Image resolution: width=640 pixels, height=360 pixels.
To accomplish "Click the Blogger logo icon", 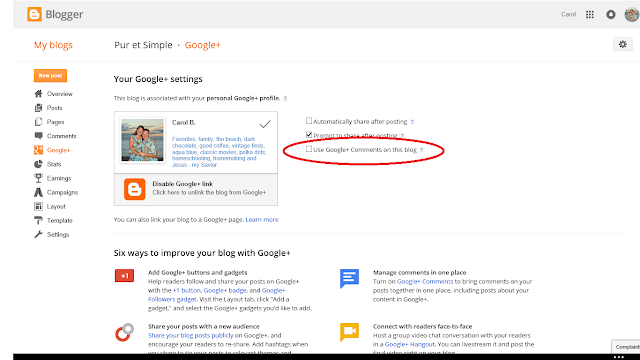I will (34, 14).
